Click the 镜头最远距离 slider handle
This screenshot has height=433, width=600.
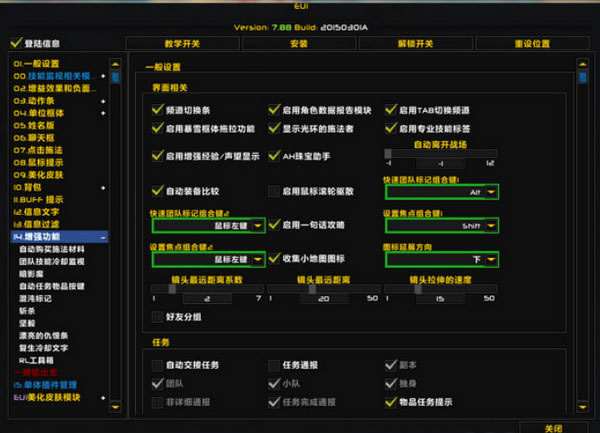pyautogui.click(x=312, y=289)
